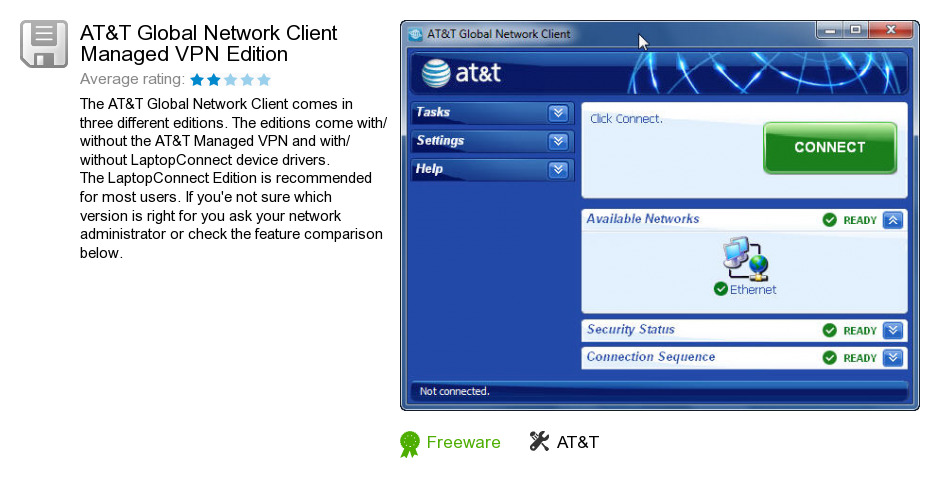The width and height of the screenshot is (940, 488).
Task: Maximize the AT&T Global Network Client window
Action: click(x=856, y=30)
